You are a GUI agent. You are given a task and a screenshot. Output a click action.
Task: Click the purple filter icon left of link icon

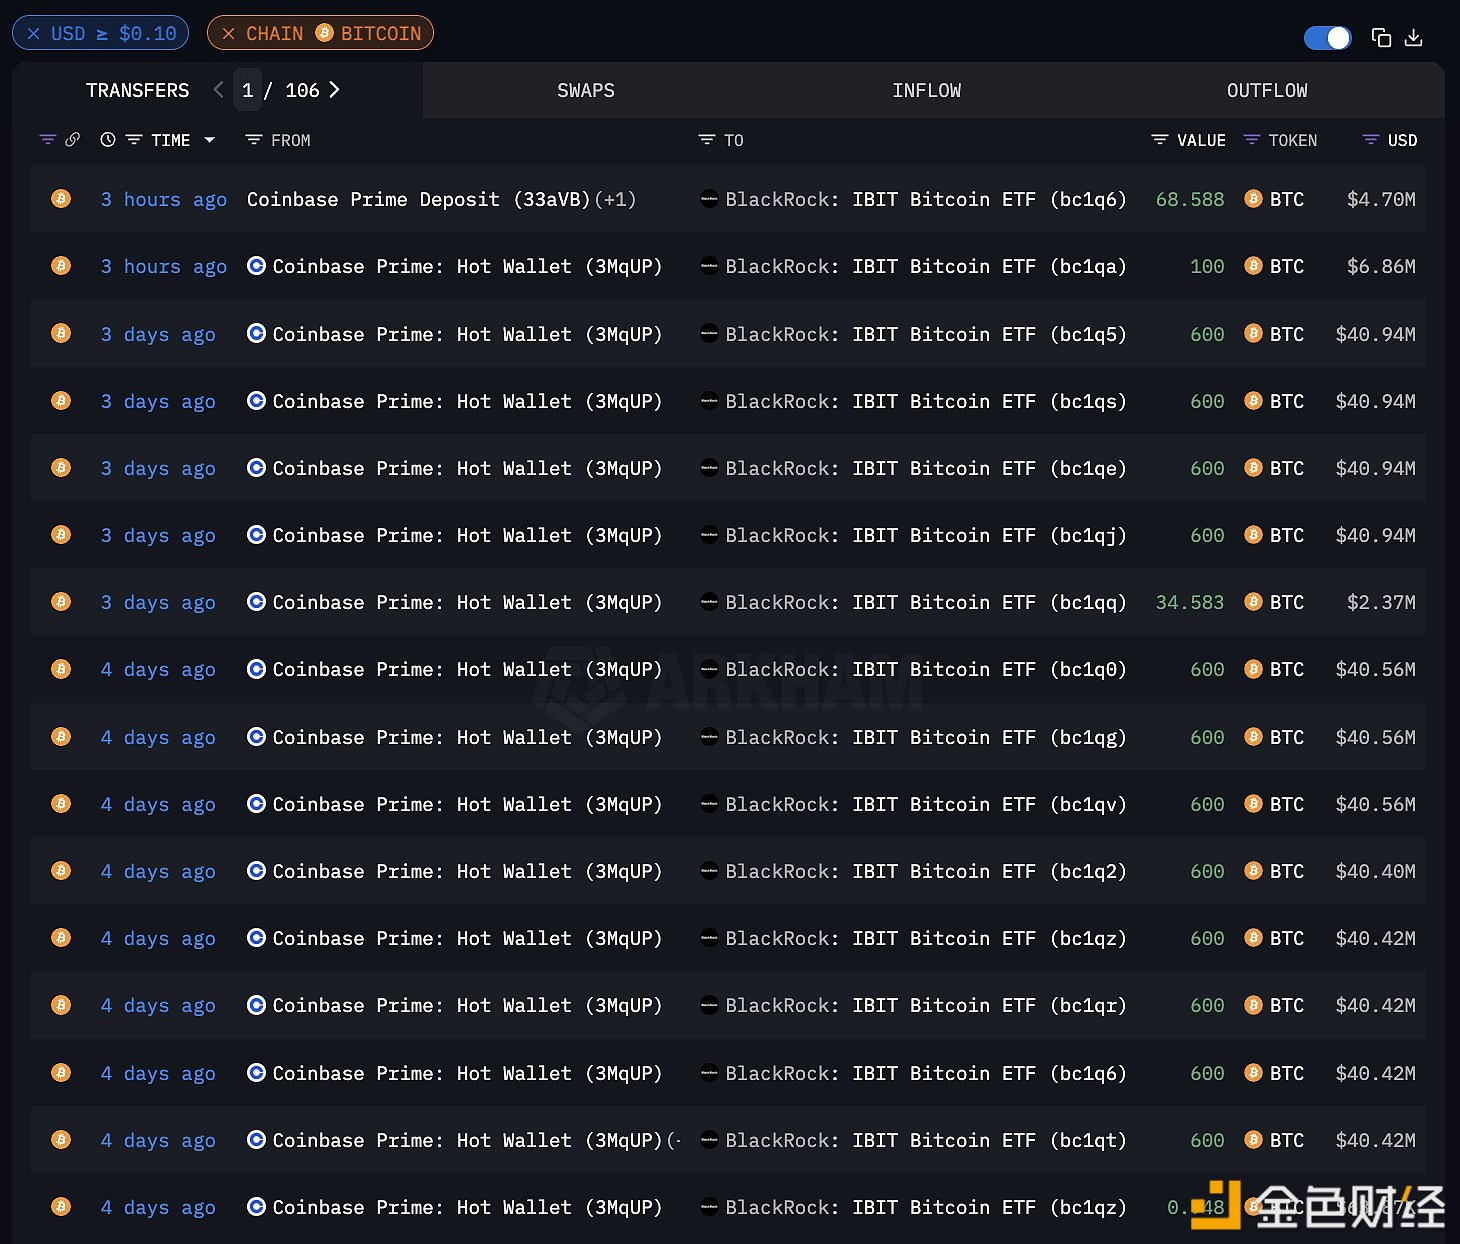click(x=47, y=140)
